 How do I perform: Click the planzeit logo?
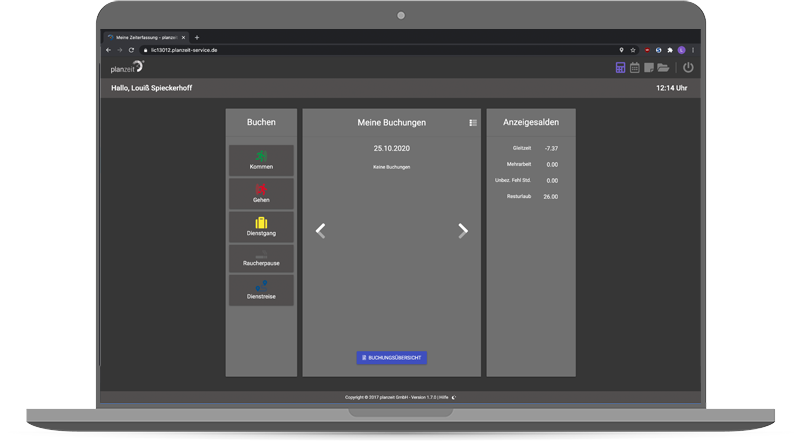click(x=128, y=67)
